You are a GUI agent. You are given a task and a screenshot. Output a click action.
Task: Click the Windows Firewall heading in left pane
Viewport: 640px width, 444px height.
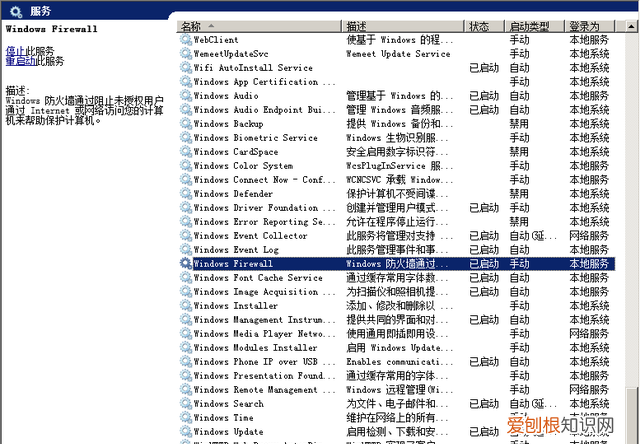click(51, 29)
